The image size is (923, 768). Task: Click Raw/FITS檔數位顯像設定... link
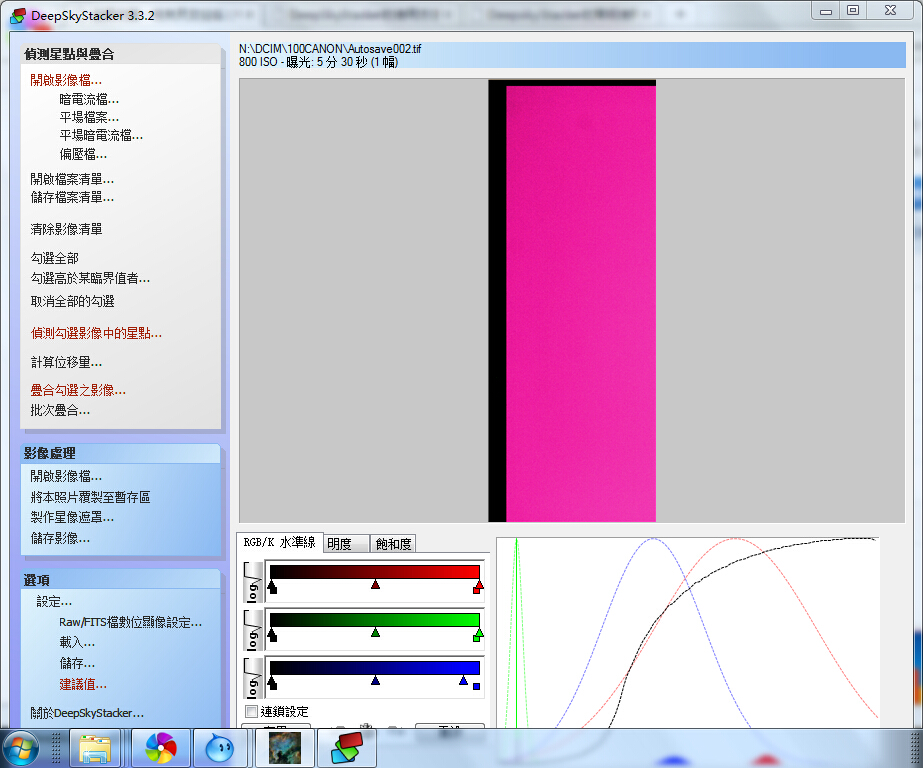(x=130, y=622)
